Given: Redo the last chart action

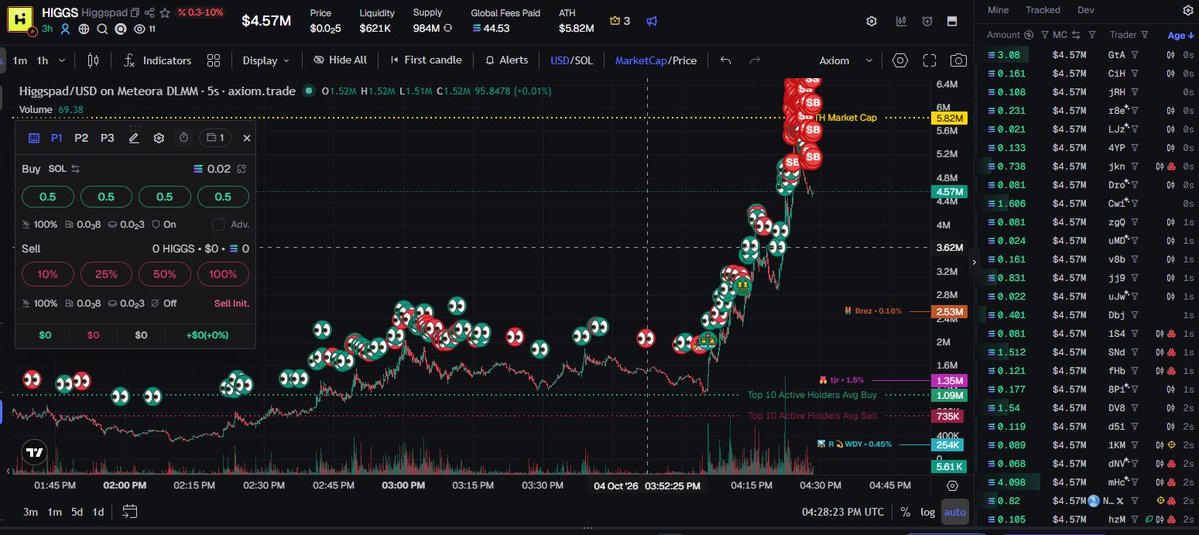Looking at the screenshot, I should (755, 60).
